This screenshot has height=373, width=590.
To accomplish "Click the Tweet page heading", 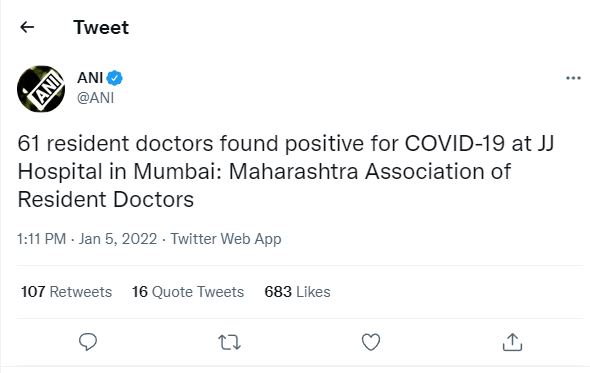I will tap(101, 27).
